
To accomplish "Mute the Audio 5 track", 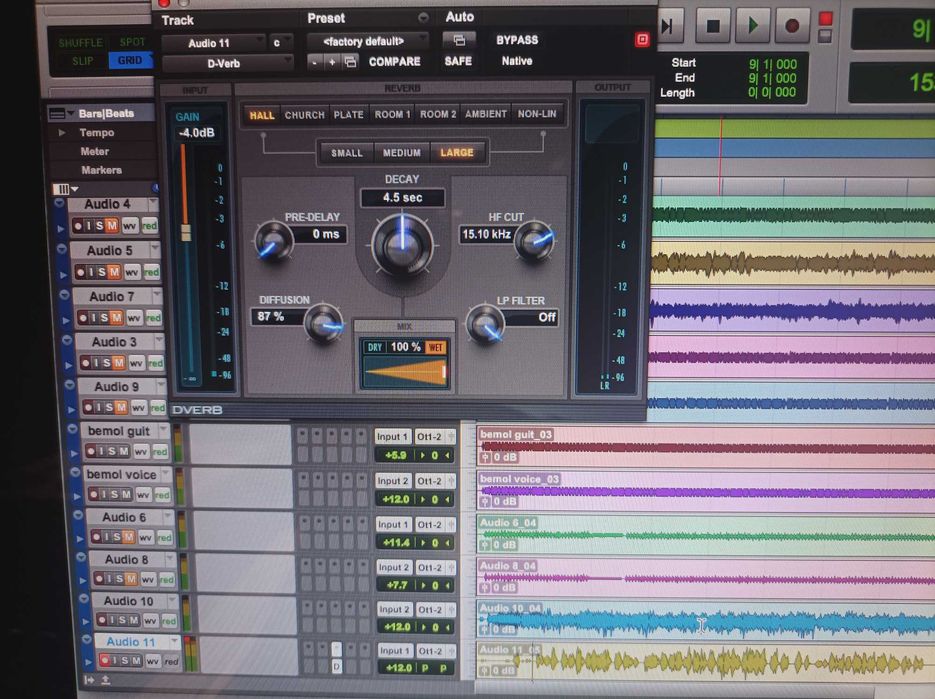I will click(x=114, y=273).
